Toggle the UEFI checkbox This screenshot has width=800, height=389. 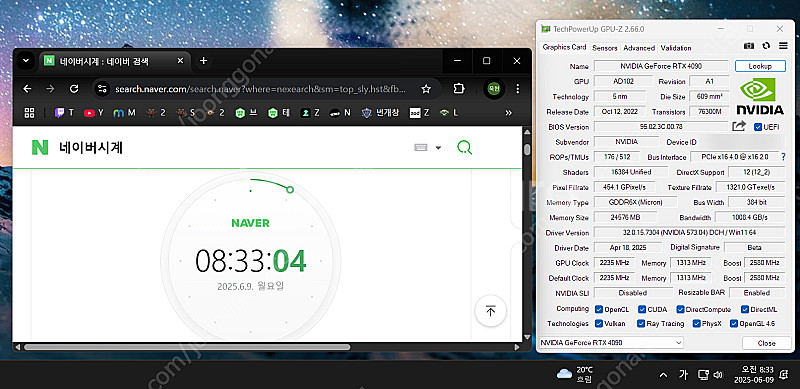758,127
